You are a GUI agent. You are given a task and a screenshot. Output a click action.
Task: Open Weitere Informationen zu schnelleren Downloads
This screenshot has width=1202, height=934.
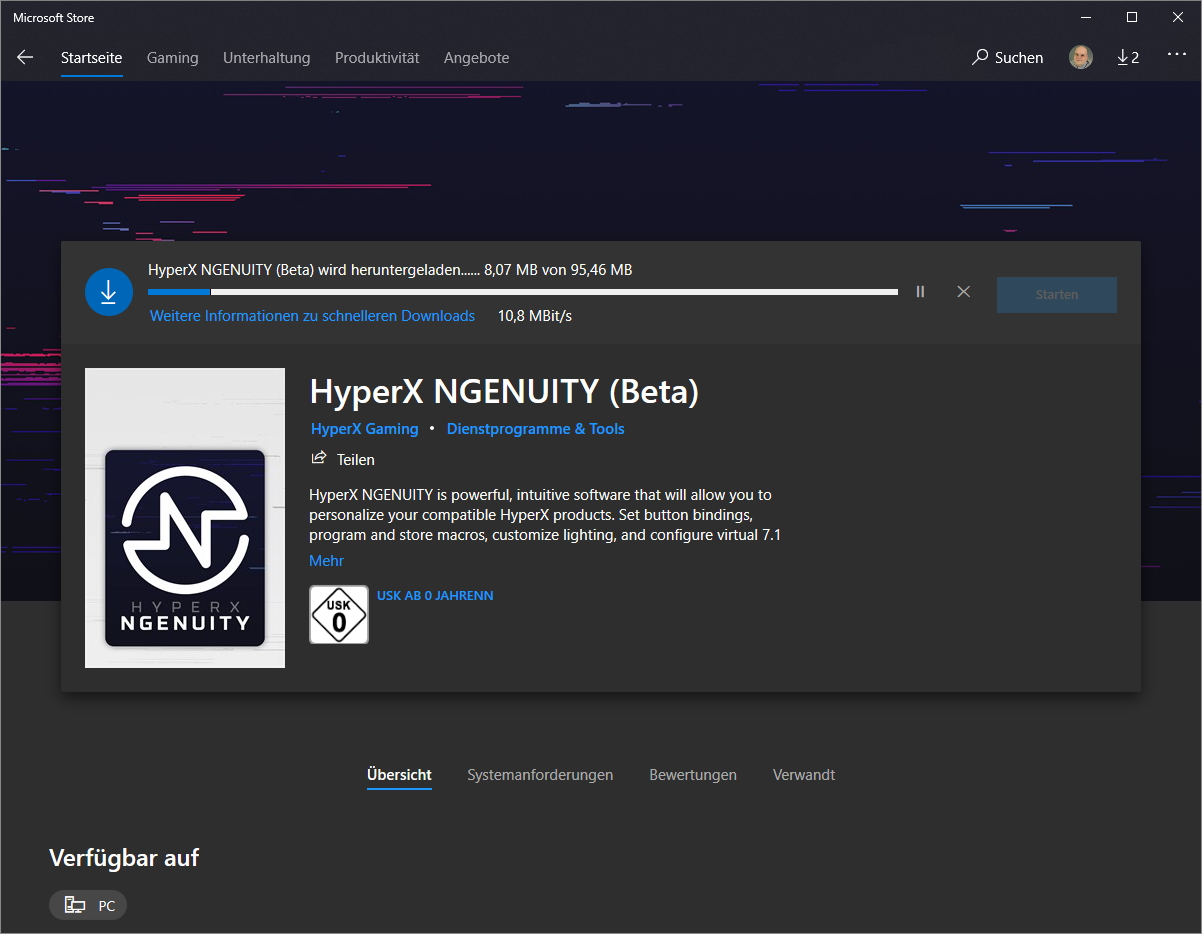(312, 316)
